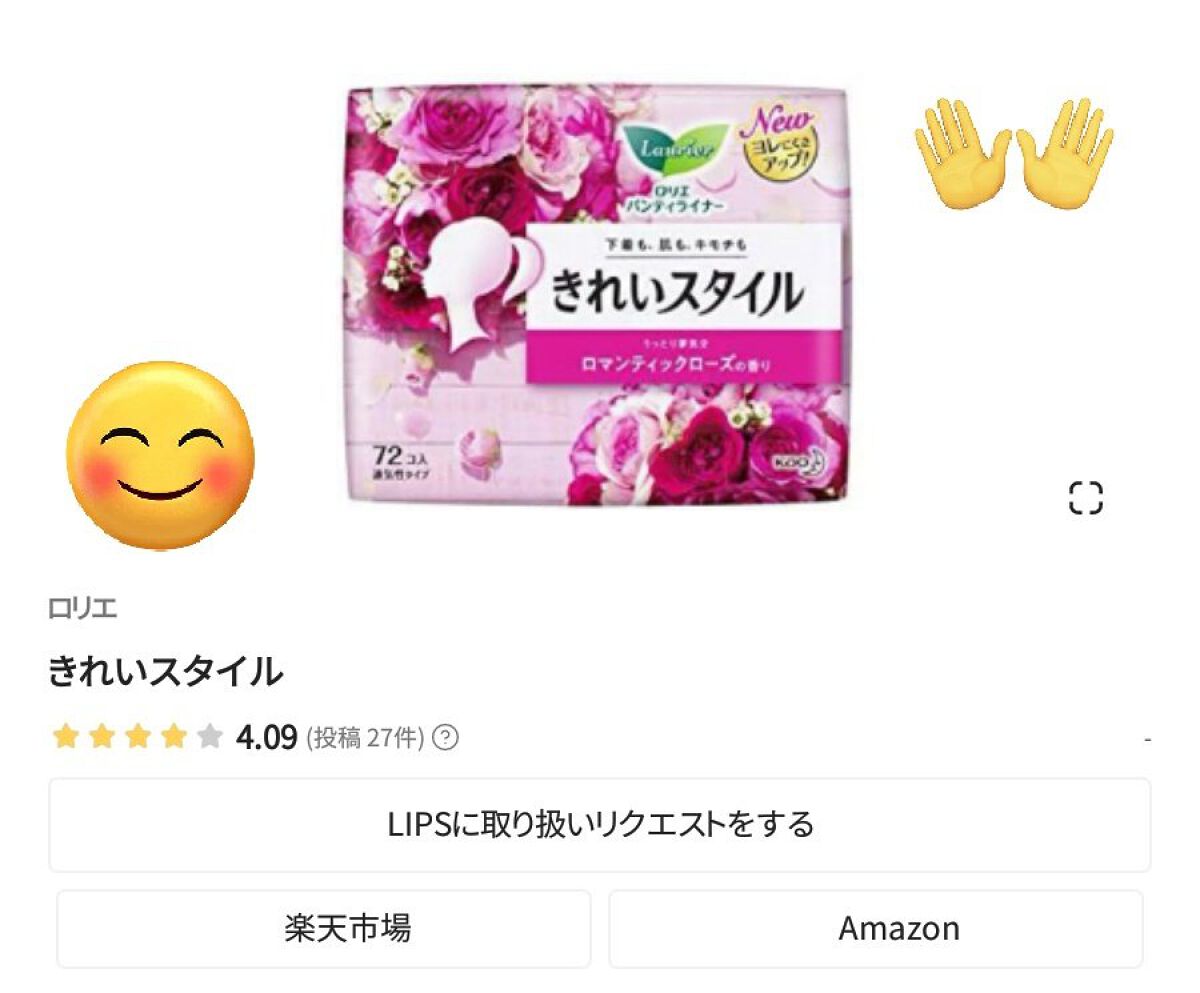The width and height of the screenshot is (1200, 993).
Task: Open the ロリエ brand link
Action: pyautogui.click(x=83, y=608)
